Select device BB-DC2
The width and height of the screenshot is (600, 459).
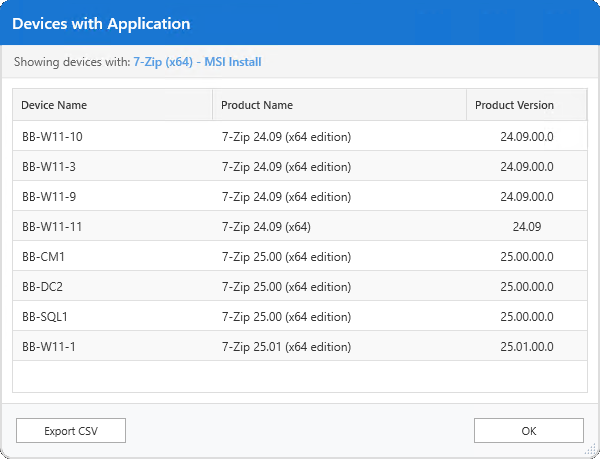[x=42, y=287]
